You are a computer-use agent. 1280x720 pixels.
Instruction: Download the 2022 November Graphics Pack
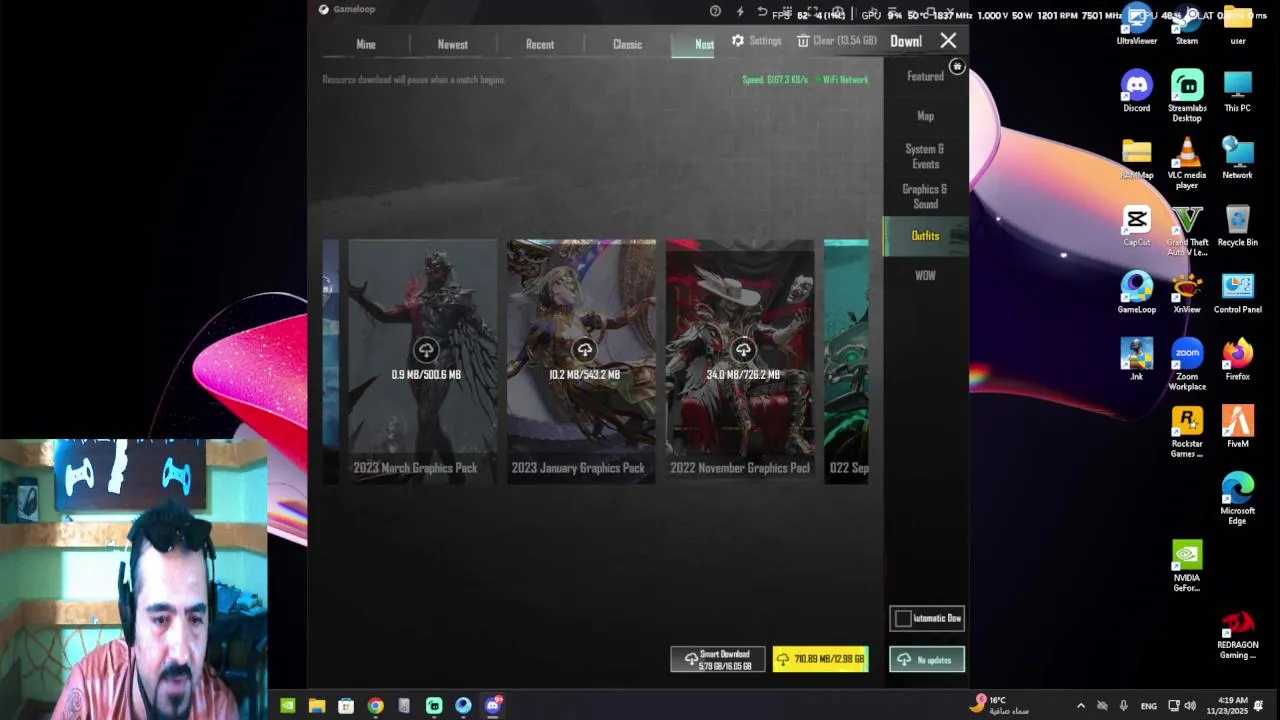point(743,350)
